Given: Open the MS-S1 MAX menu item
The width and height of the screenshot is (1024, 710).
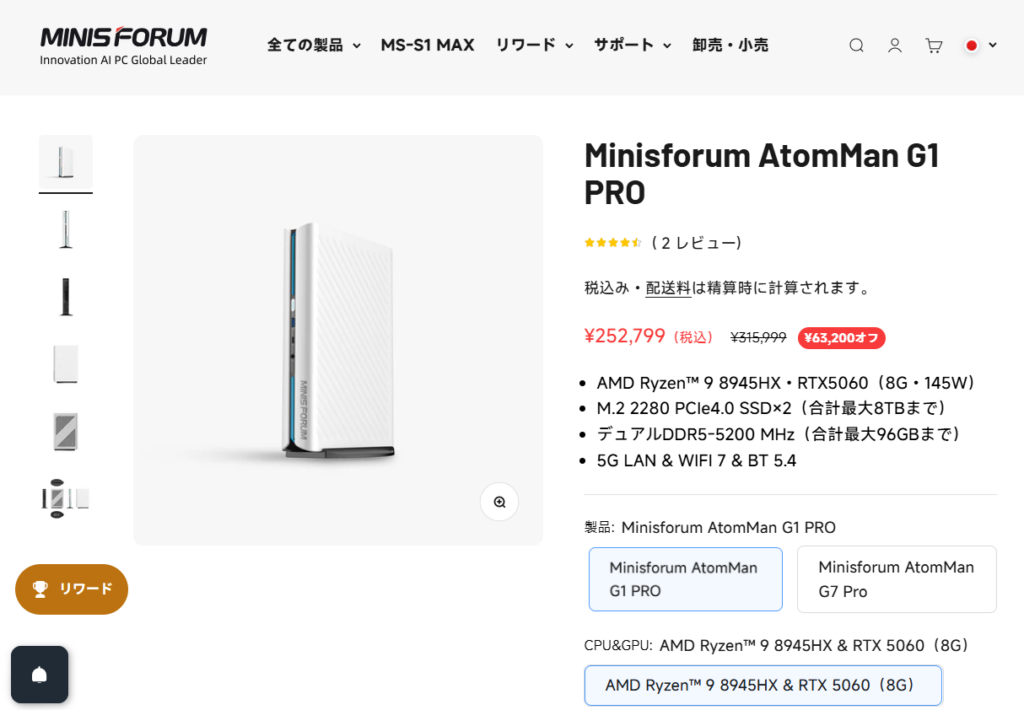Looking at the screenshot, I should coord(427,45).
